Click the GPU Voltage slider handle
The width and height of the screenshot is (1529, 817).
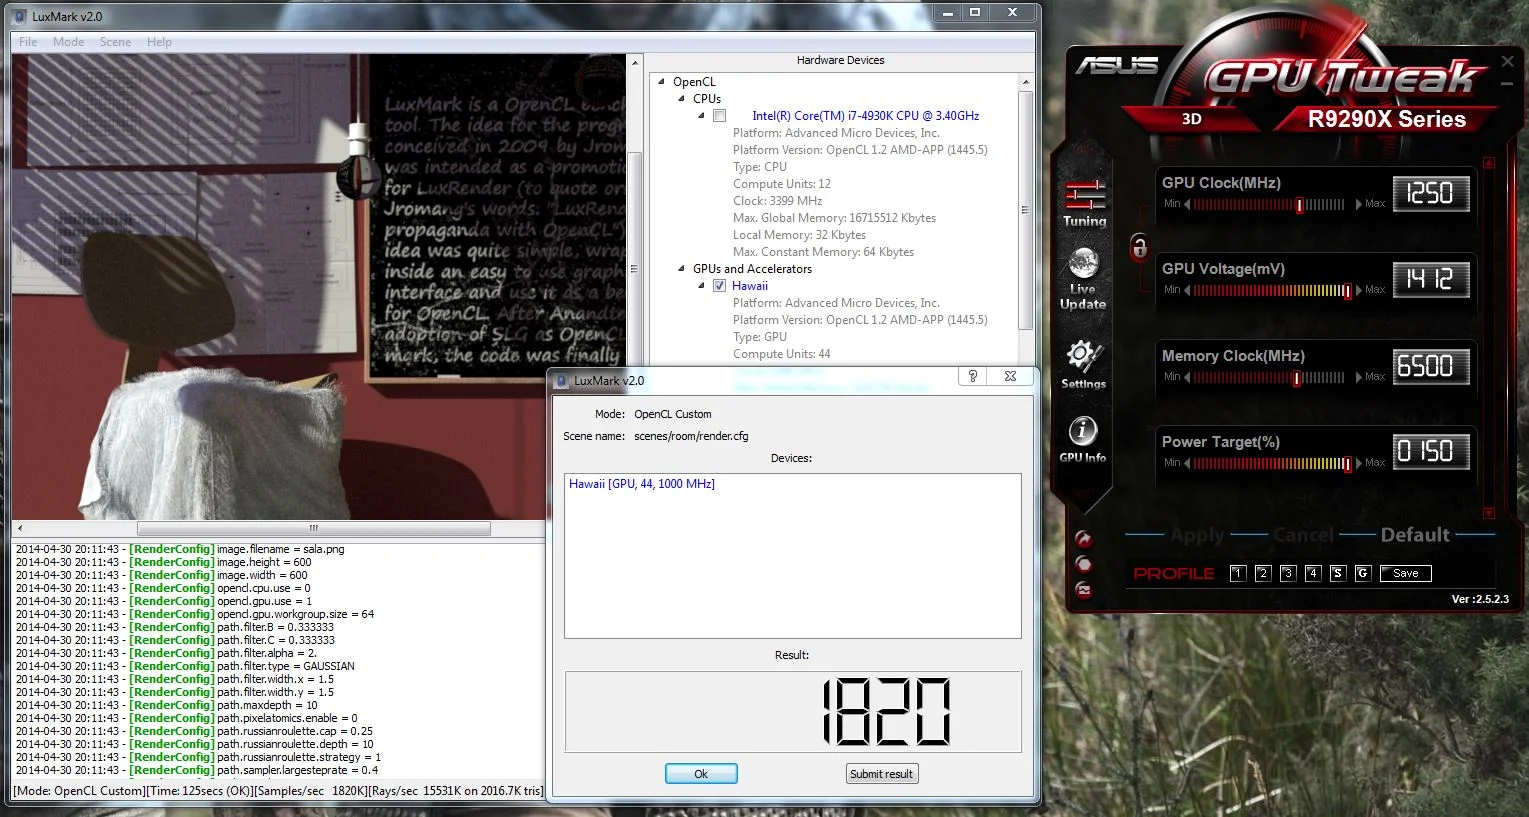(1348, 291)
